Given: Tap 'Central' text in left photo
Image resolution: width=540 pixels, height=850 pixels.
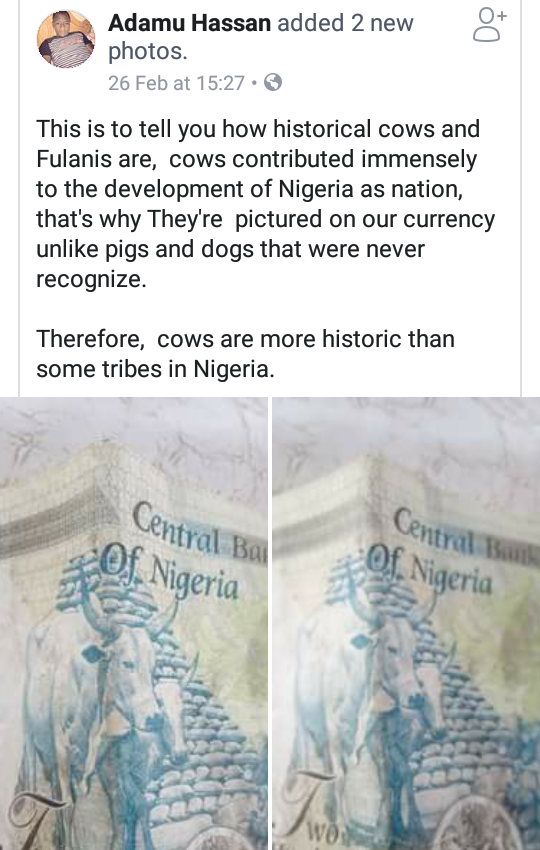Looking at the screenshot, I should pyautogui.click(x=176, y=529).
